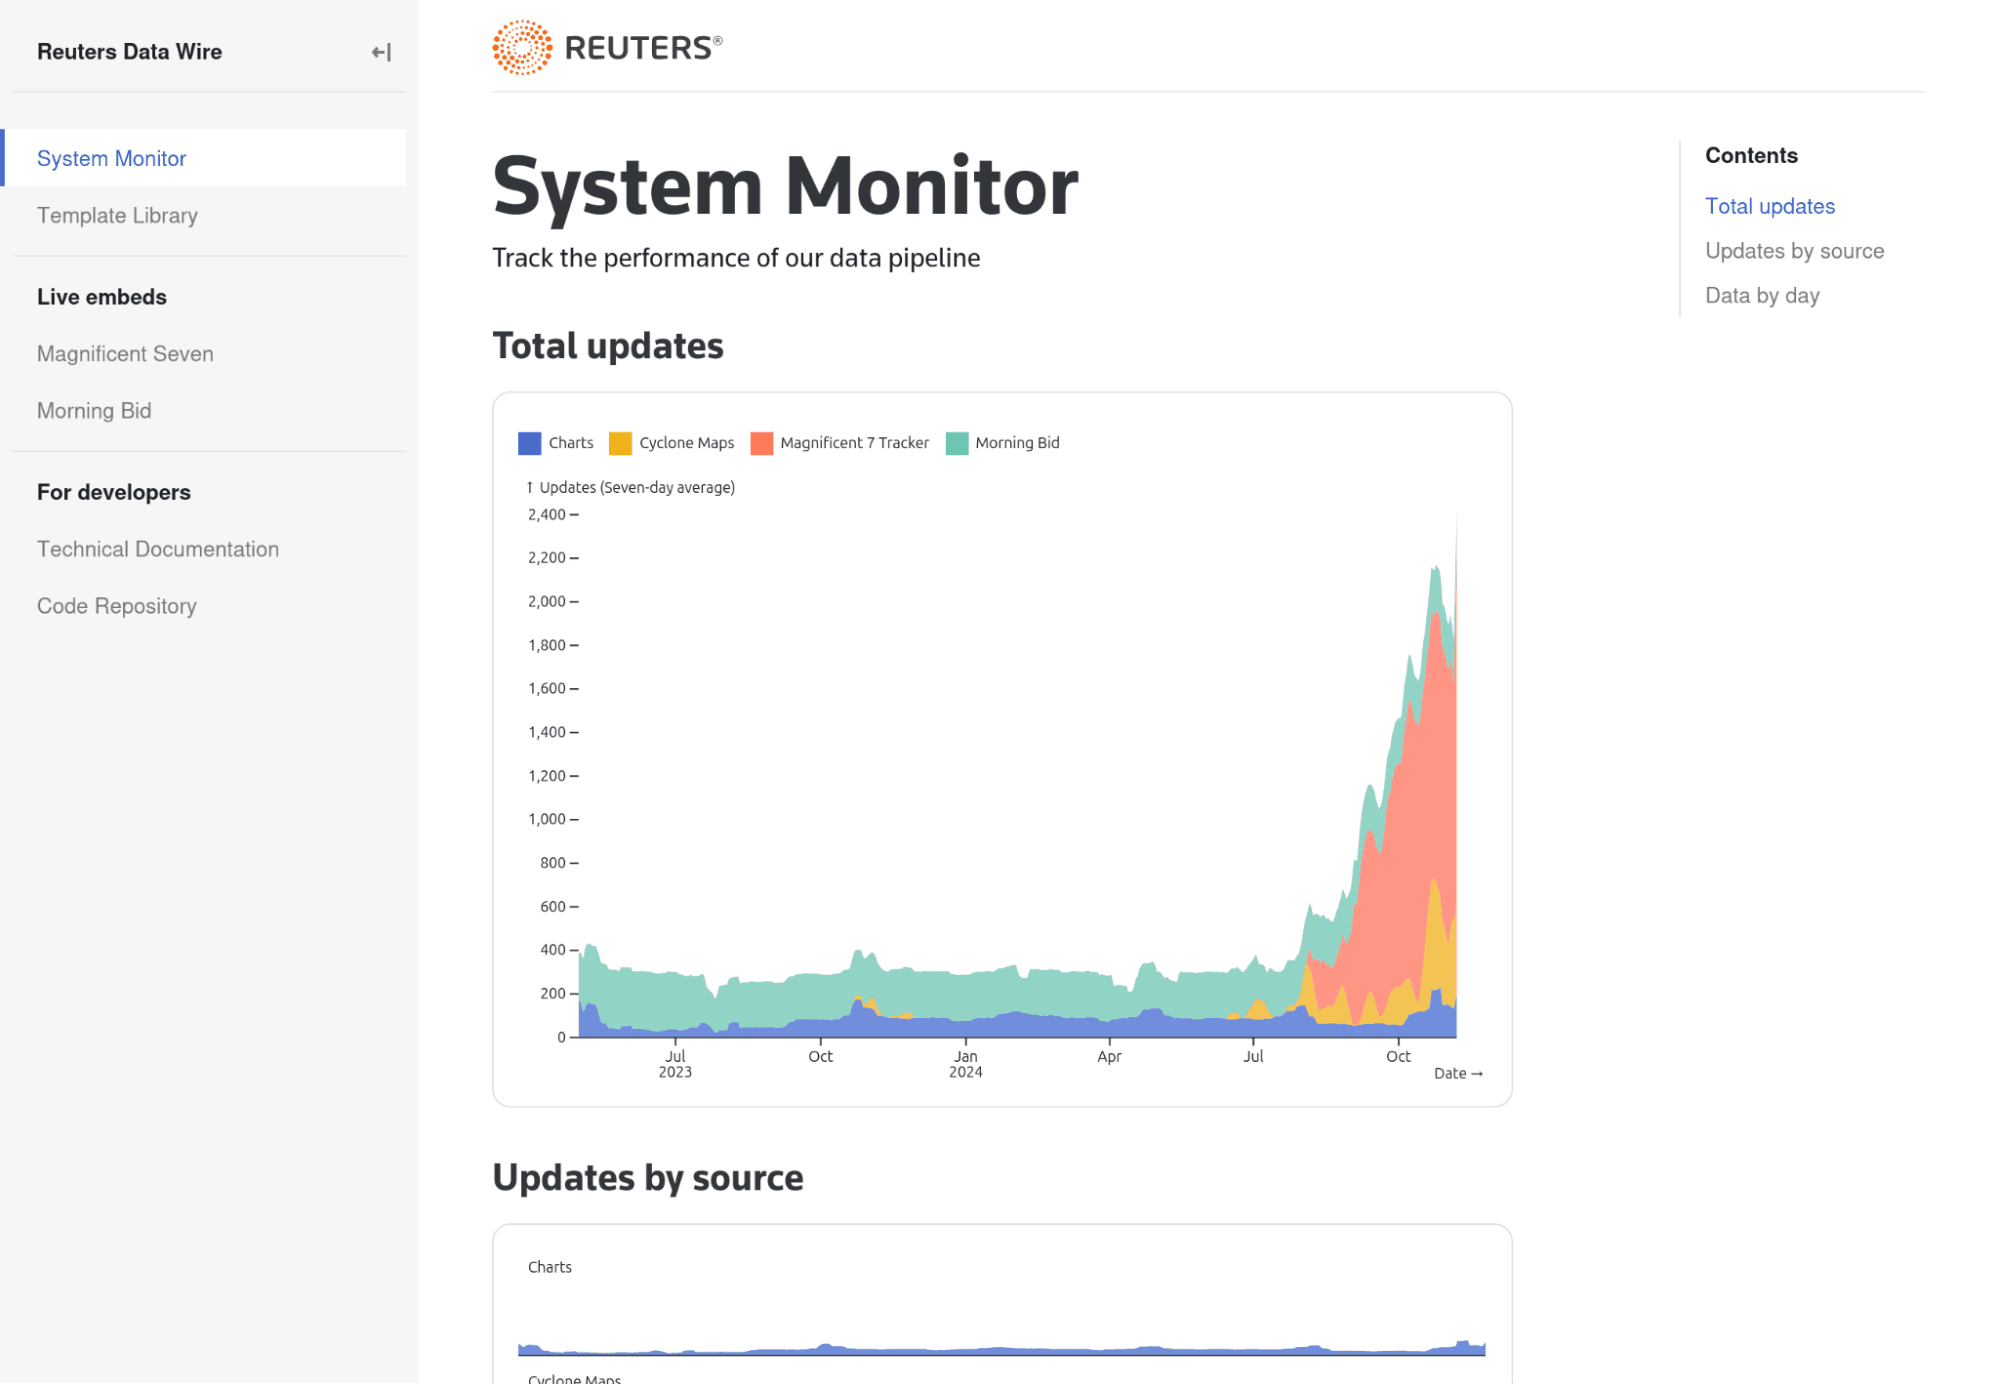Screen dimensions: 1999x1385
Task: Select the Charts legend color swatch
Action: pos(529,442)
